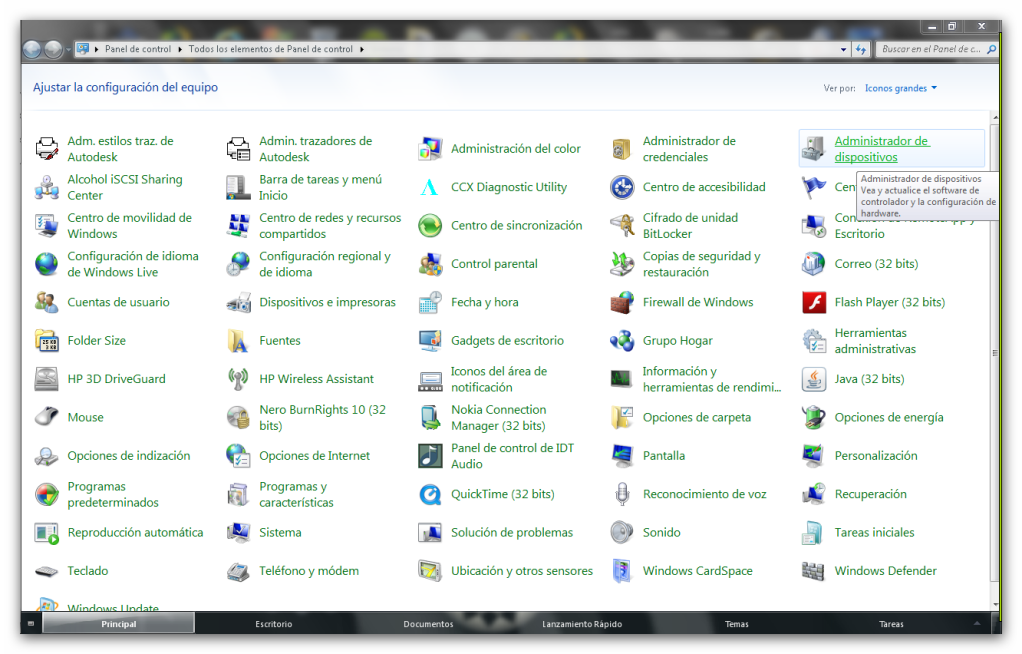The width and height of the screenshot is (1022, 654).
Task: Open the Ver por Iconos grandes dropdown
Action: tap(900, 88)
